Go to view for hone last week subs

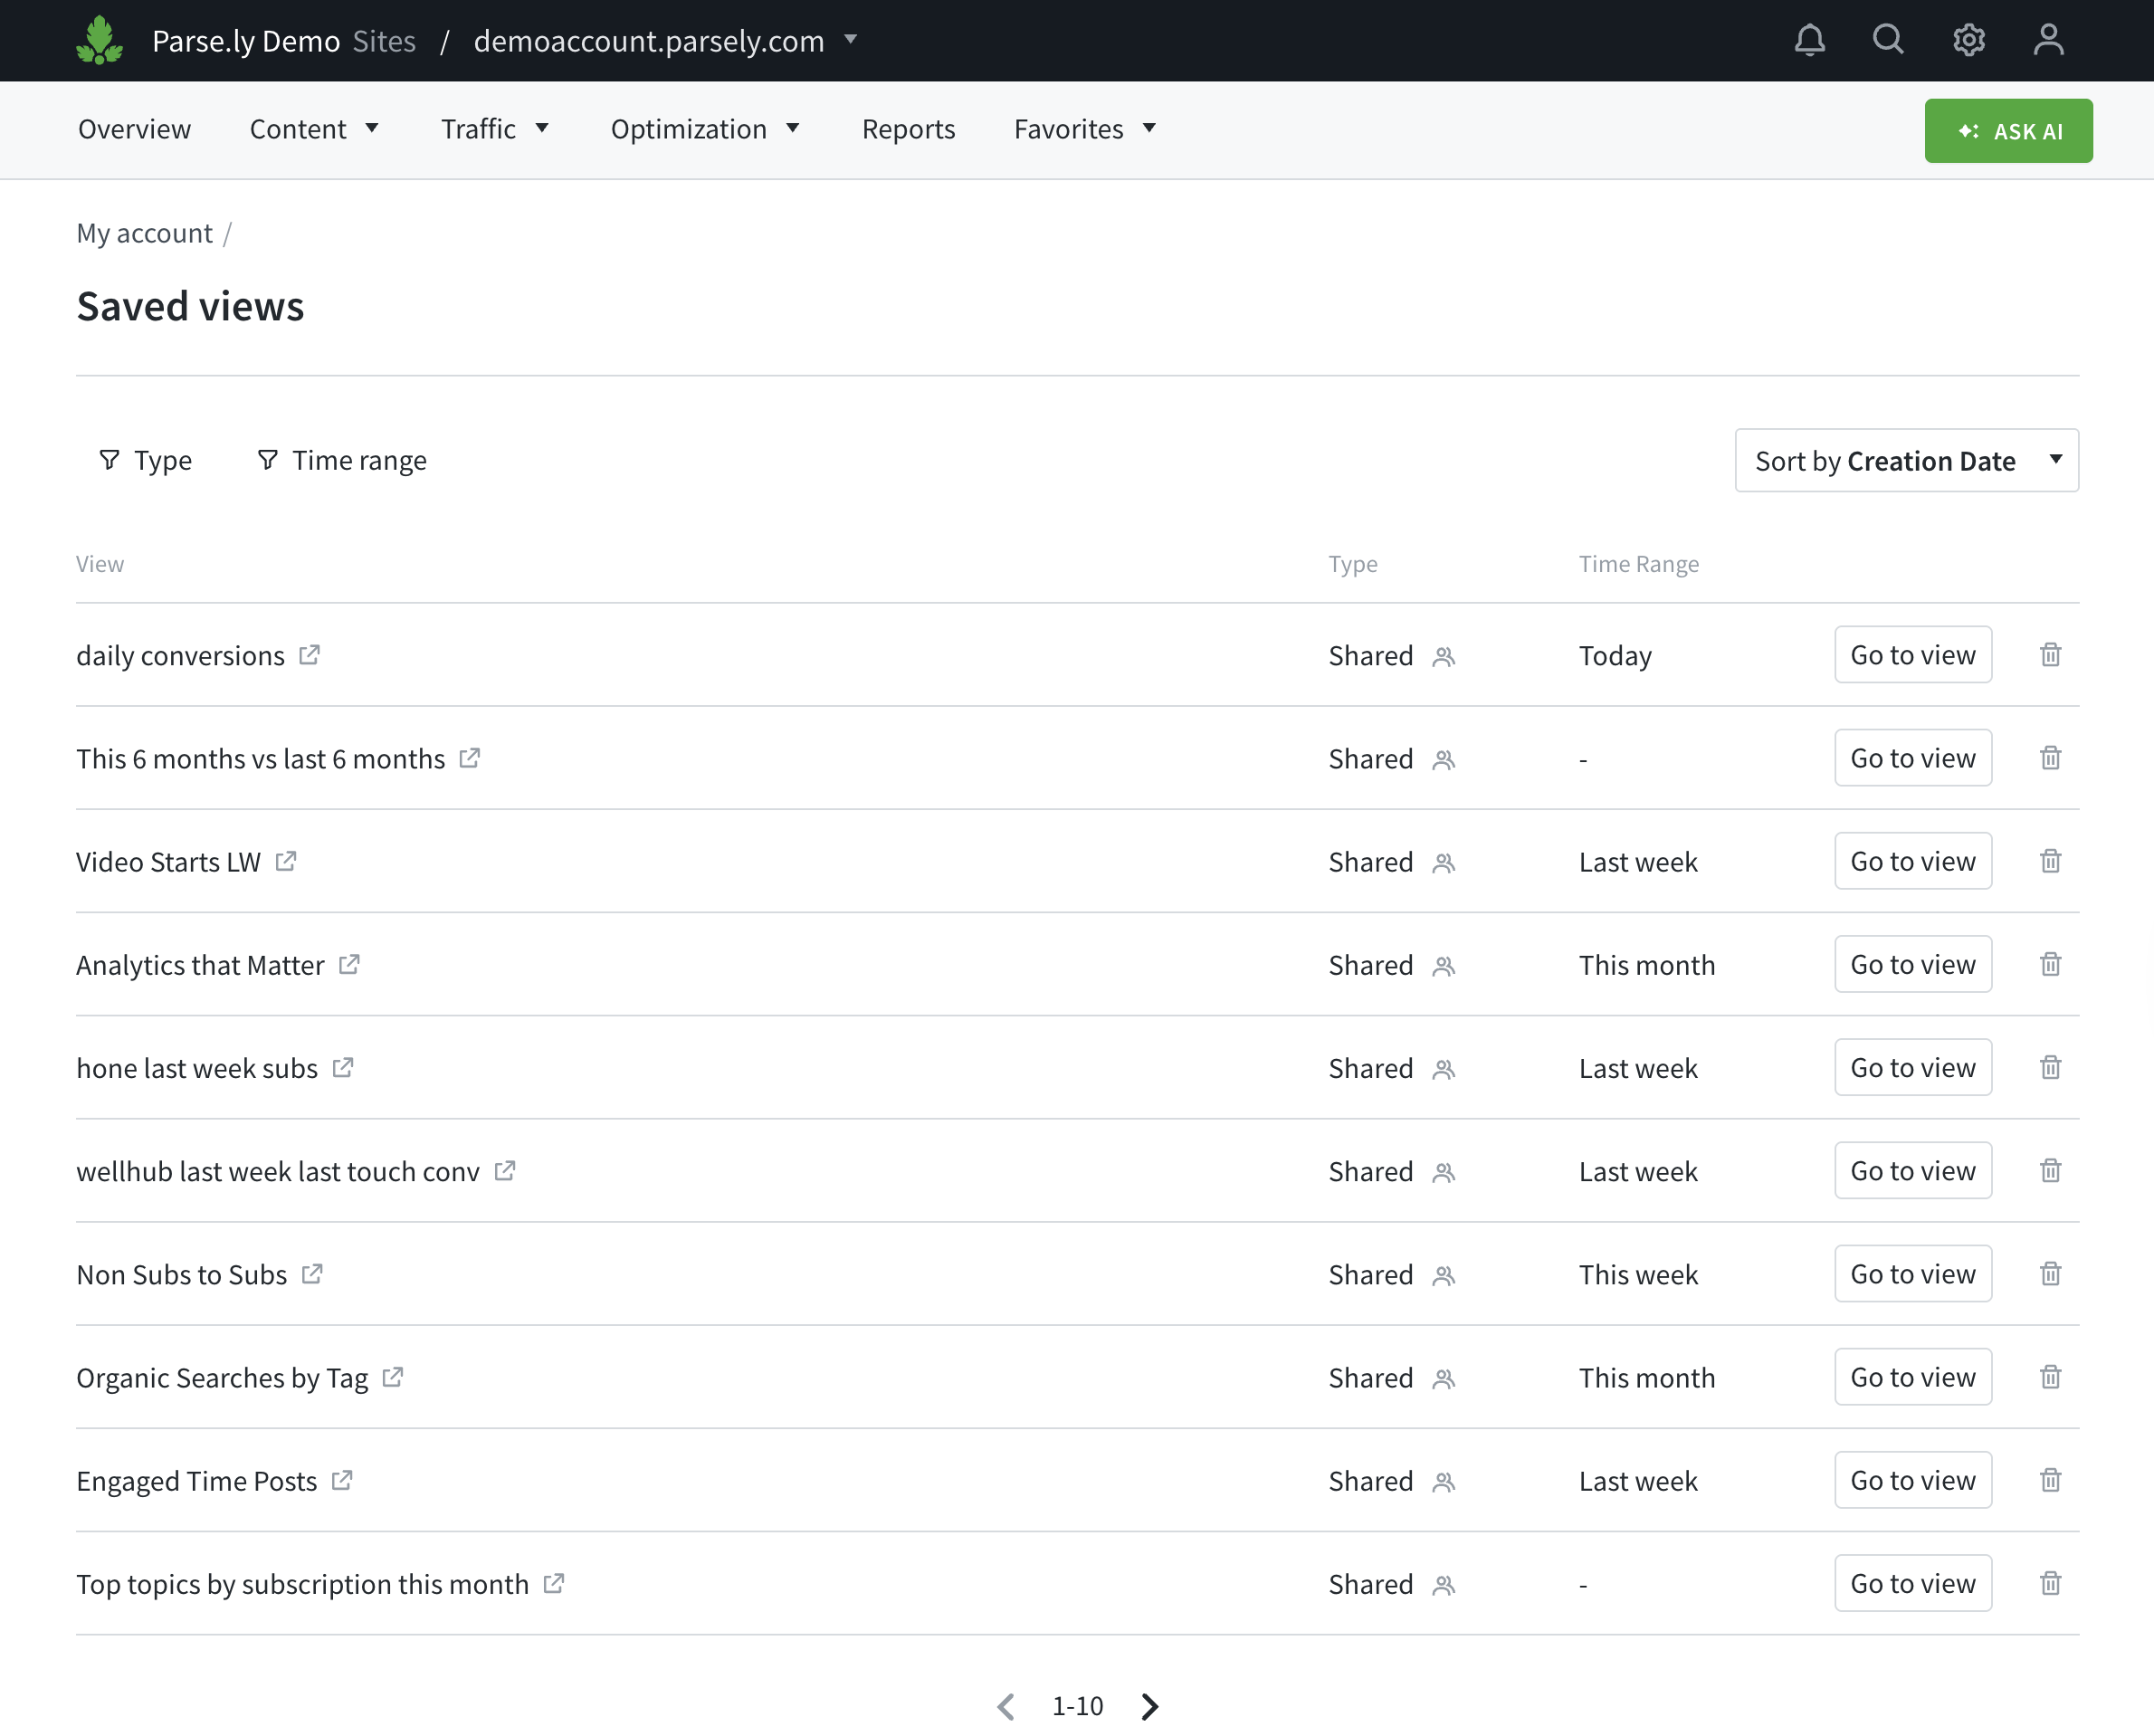[x=1912, y=1067]
